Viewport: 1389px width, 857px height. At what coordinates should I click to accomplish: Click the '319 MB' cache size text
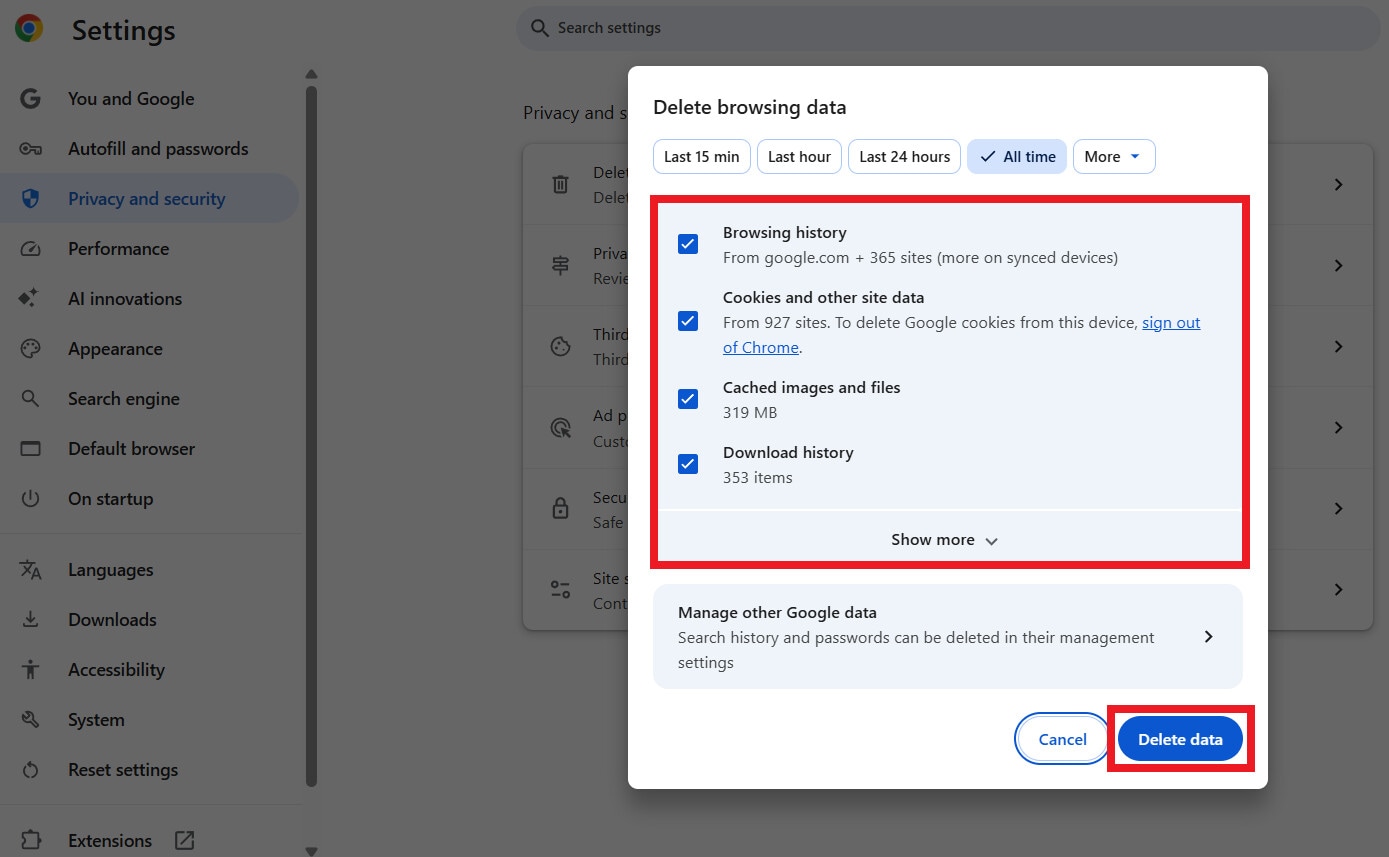pos(750,413)
